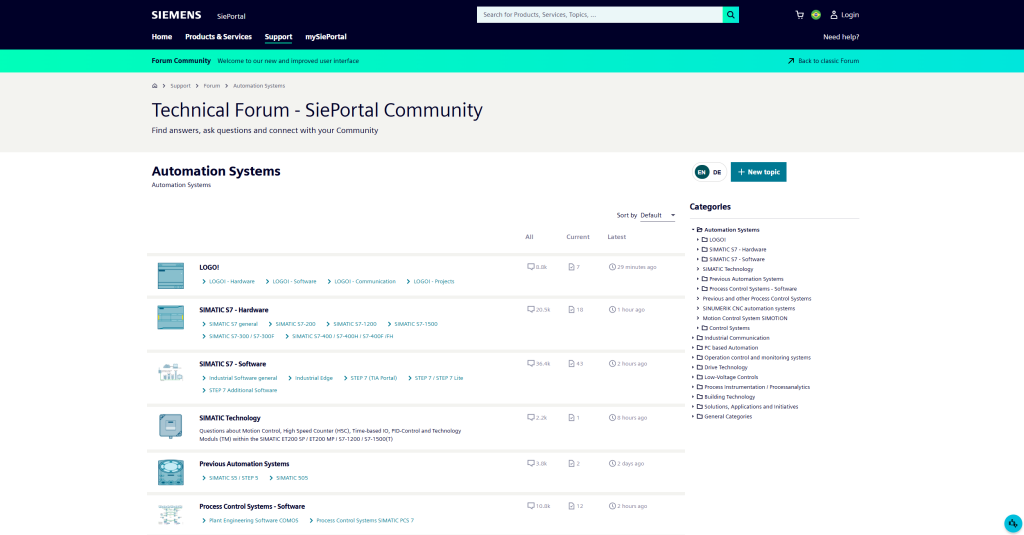Click the LOGO! forum thumbnail image

pos(170,275)
